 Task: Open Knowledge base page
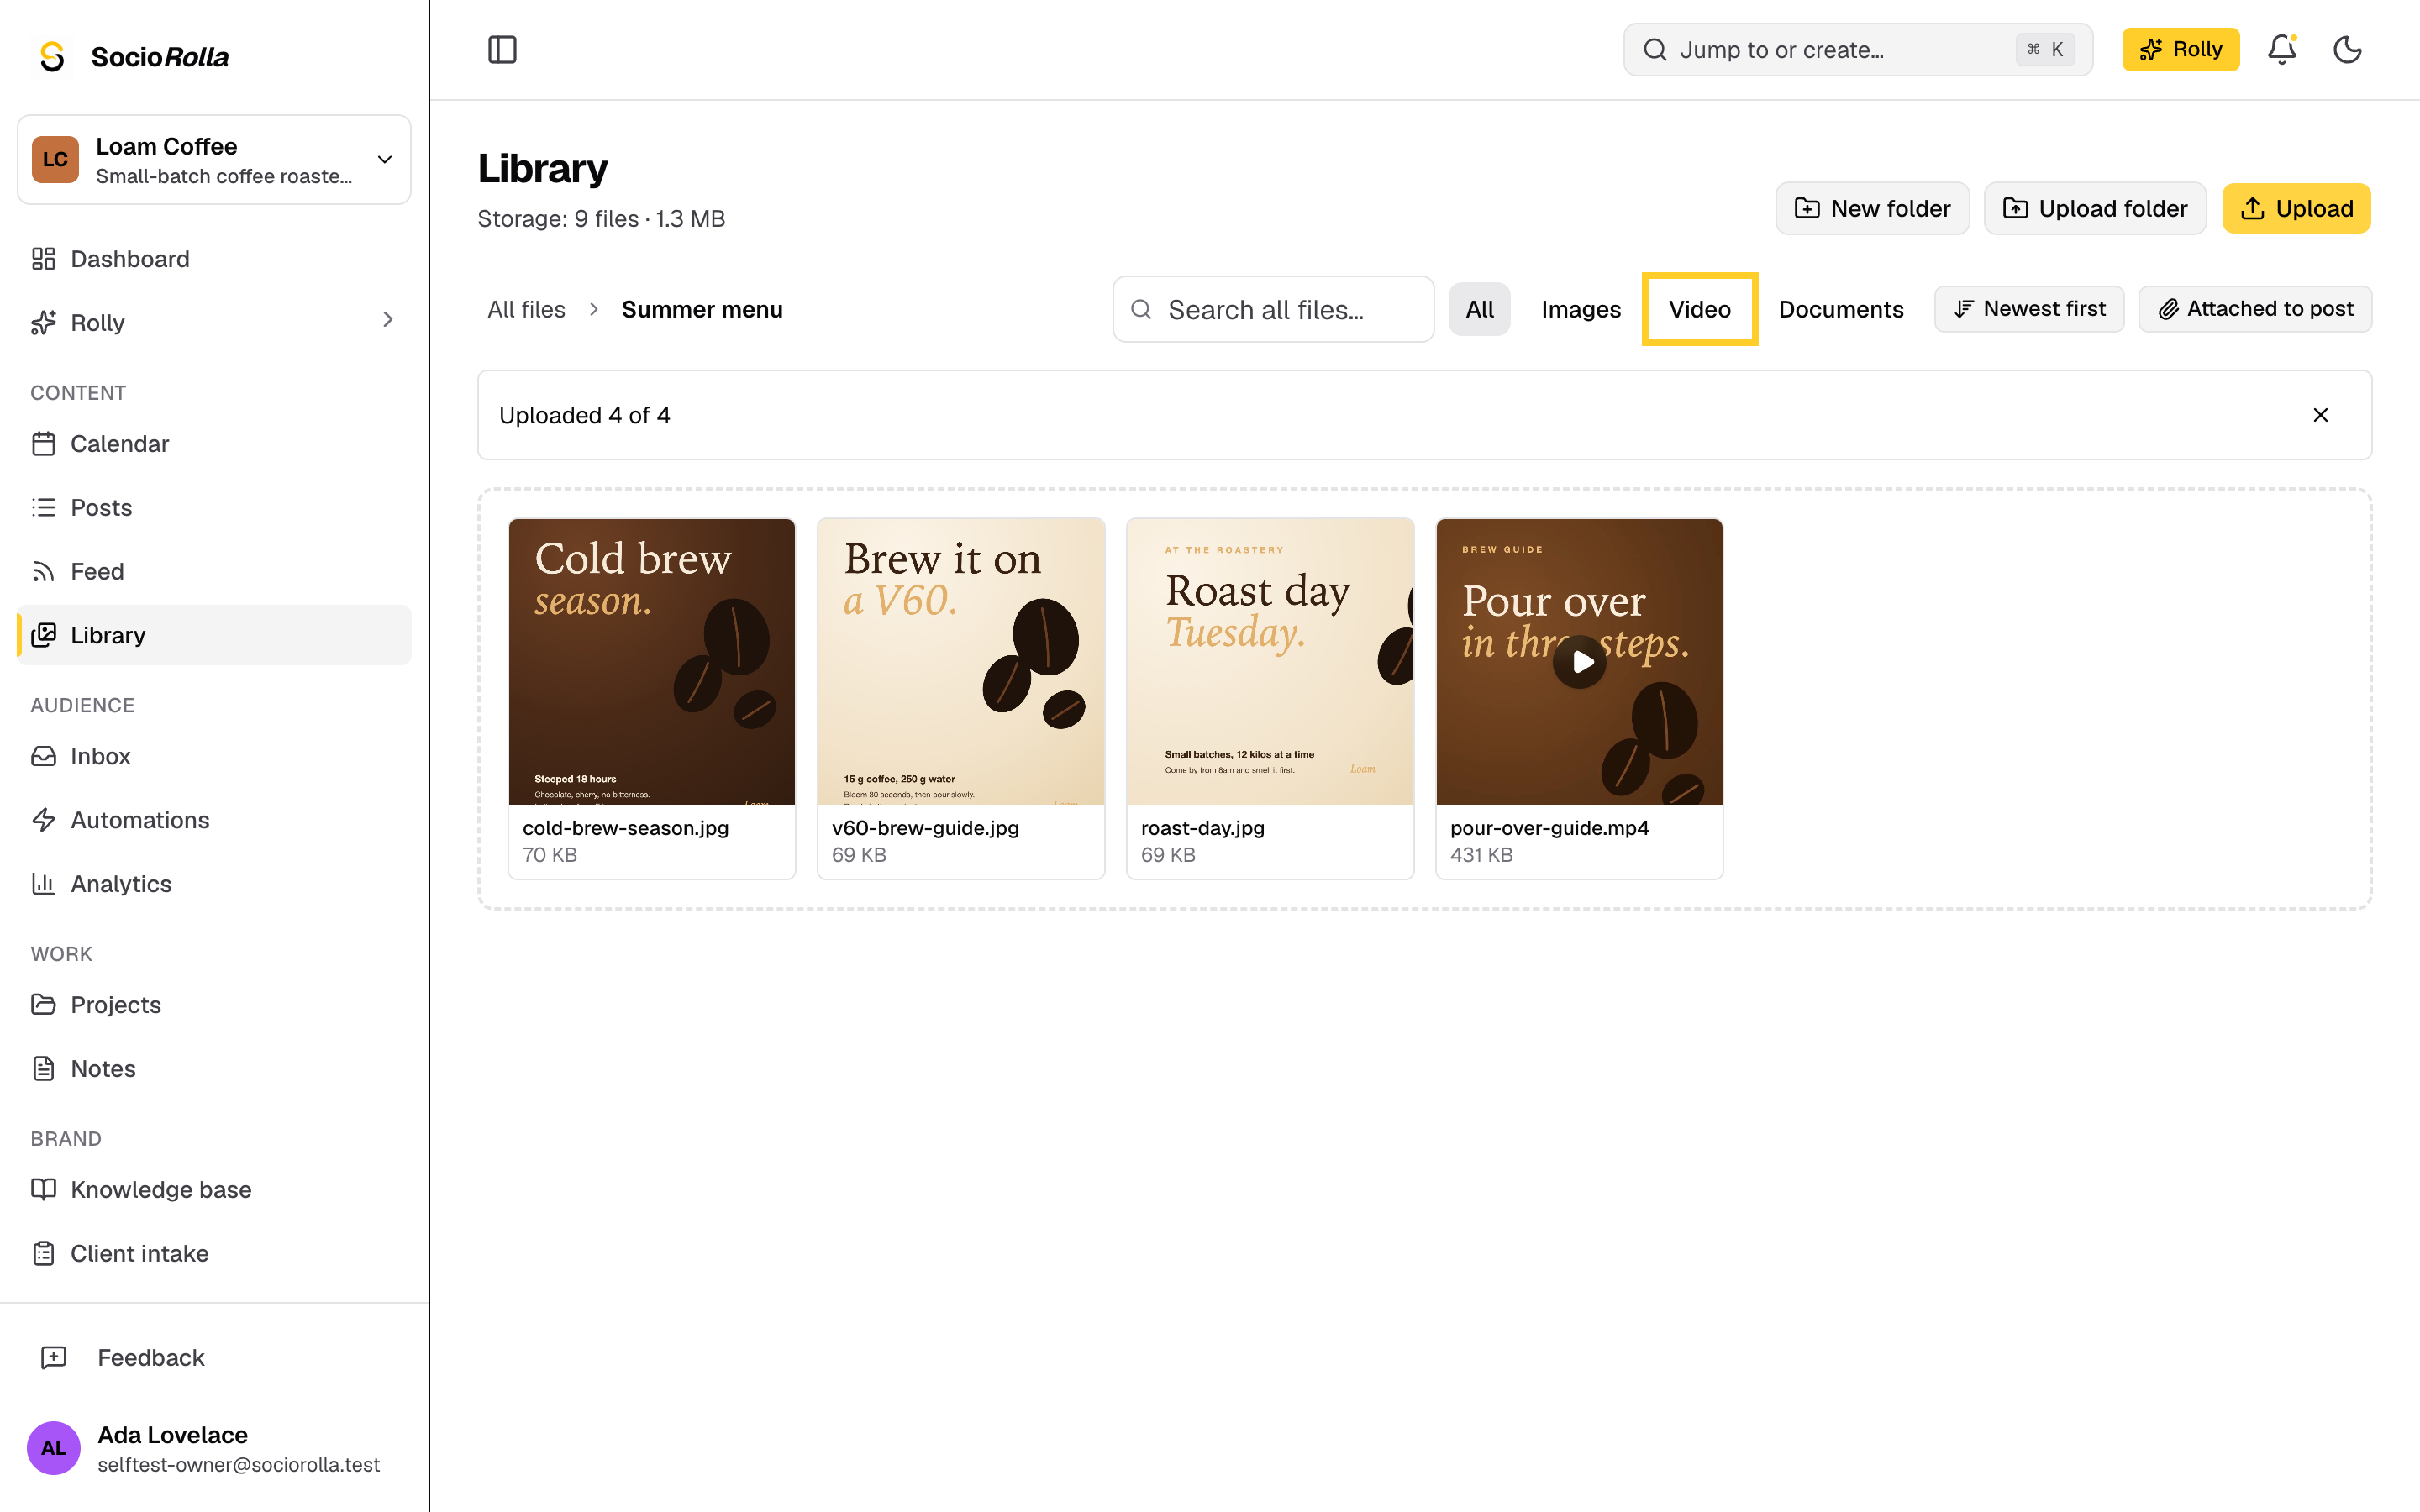coord(214,1189)
